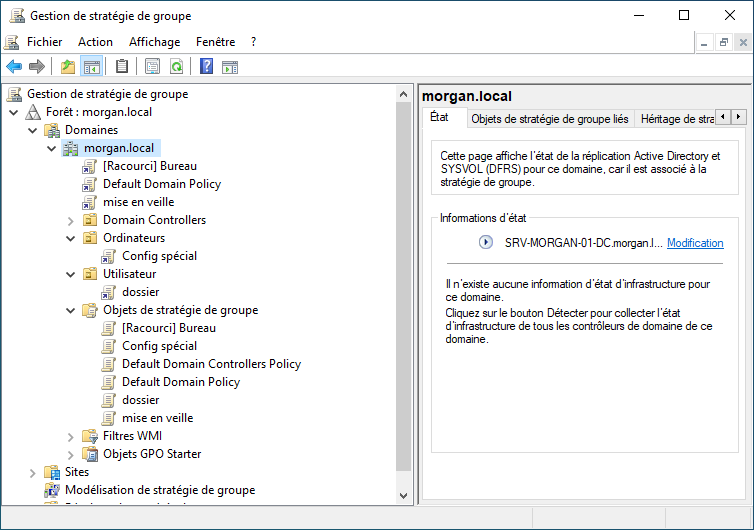
Task: Expand the Filtres WMI node
Action: coord(71,436)
